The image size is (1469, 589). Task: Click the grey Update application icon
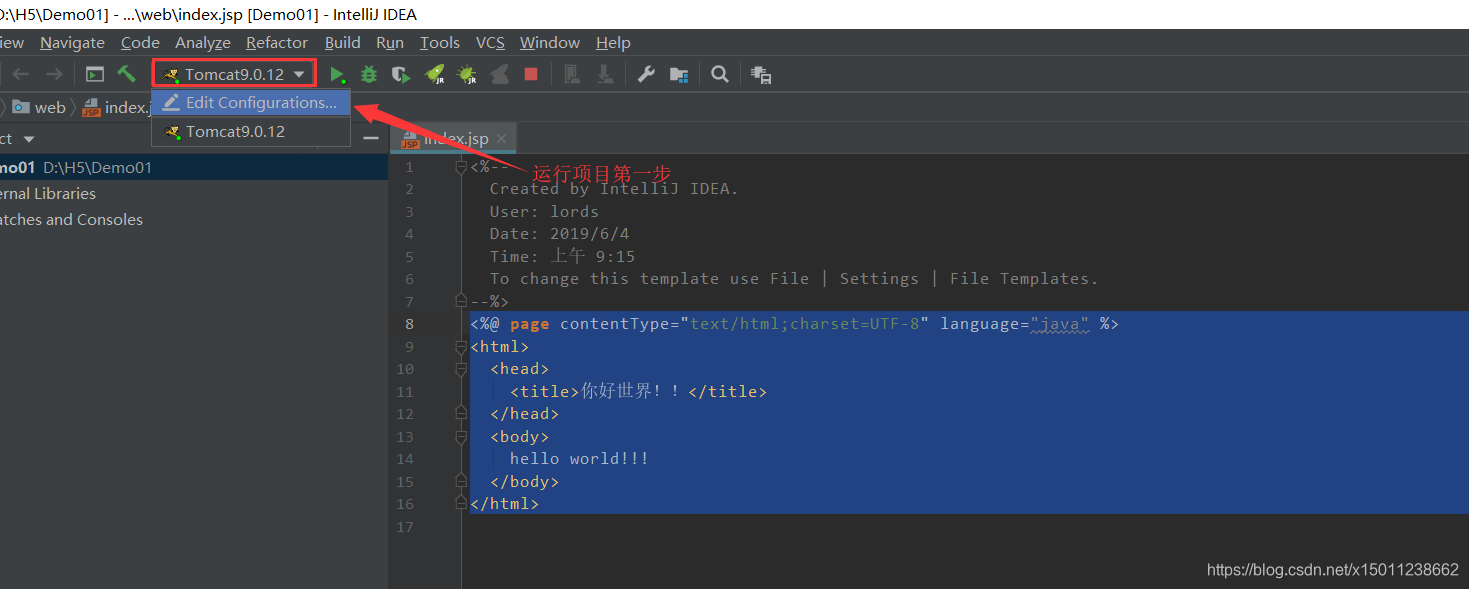[x=572, y=74]
